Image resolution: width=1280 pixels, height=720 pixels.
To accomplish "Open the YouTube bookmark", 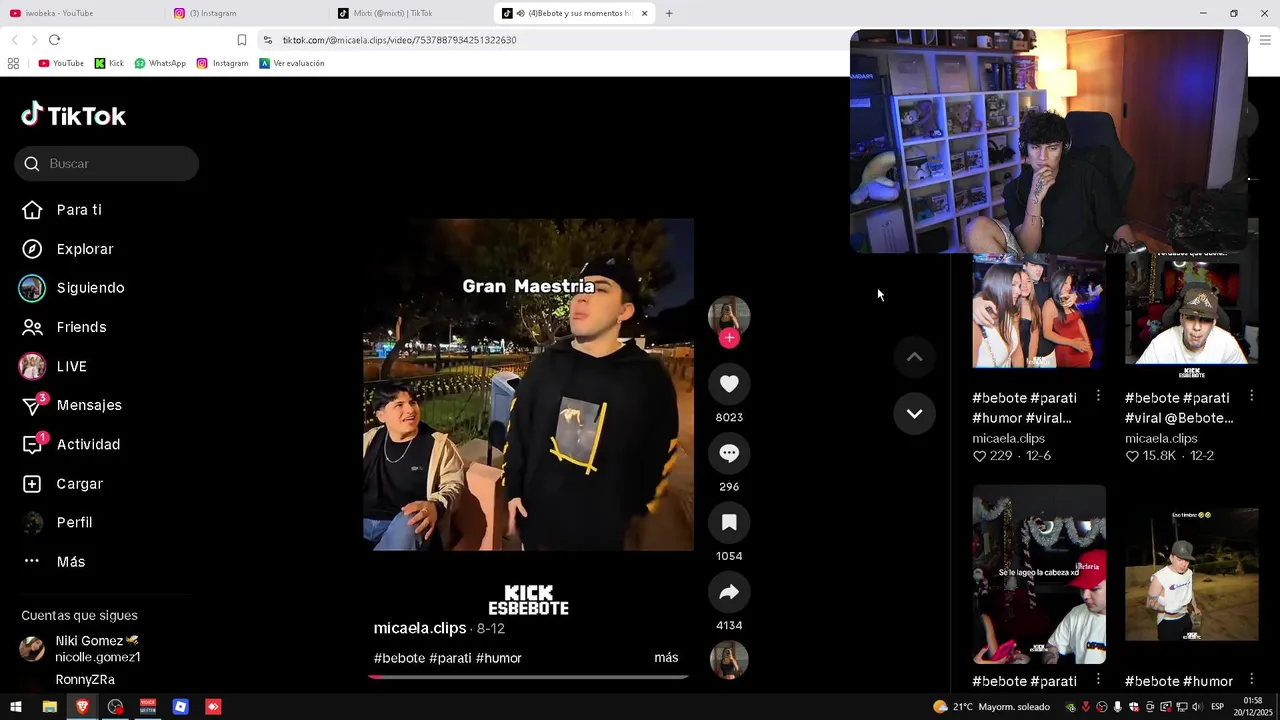I will (61, 63).
